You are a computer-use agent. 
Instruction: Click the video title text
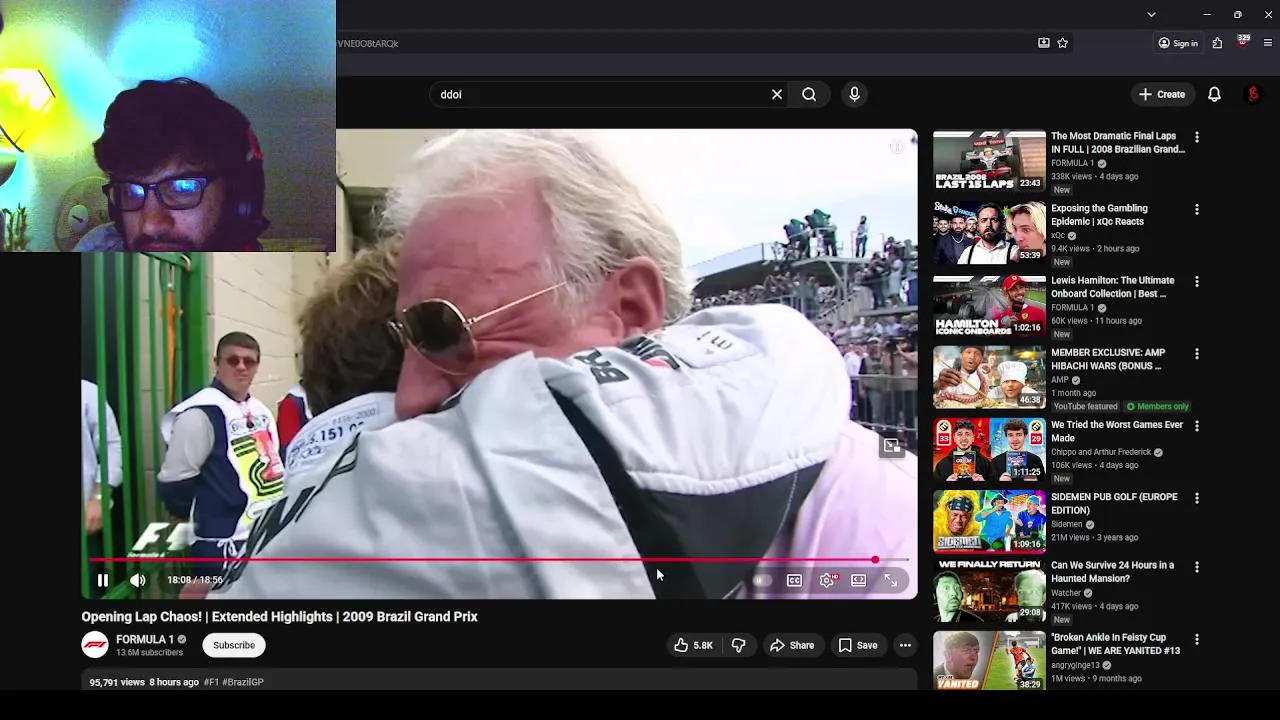tap(280, 617)
